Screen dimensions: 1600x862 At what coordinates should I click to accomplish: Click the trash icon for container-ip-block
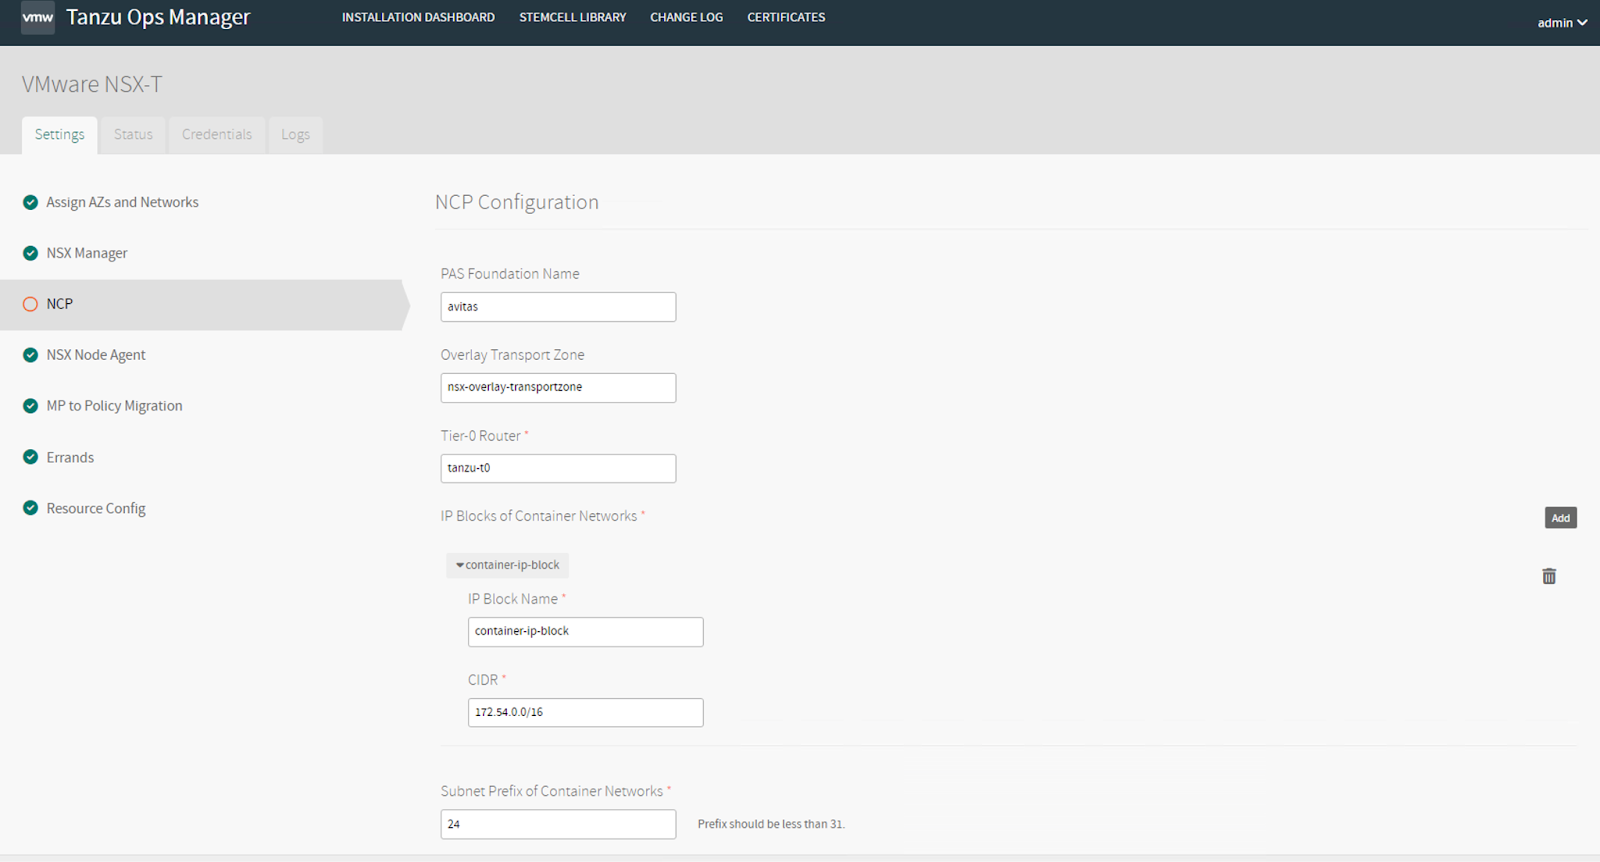(x=1549, y=576)
